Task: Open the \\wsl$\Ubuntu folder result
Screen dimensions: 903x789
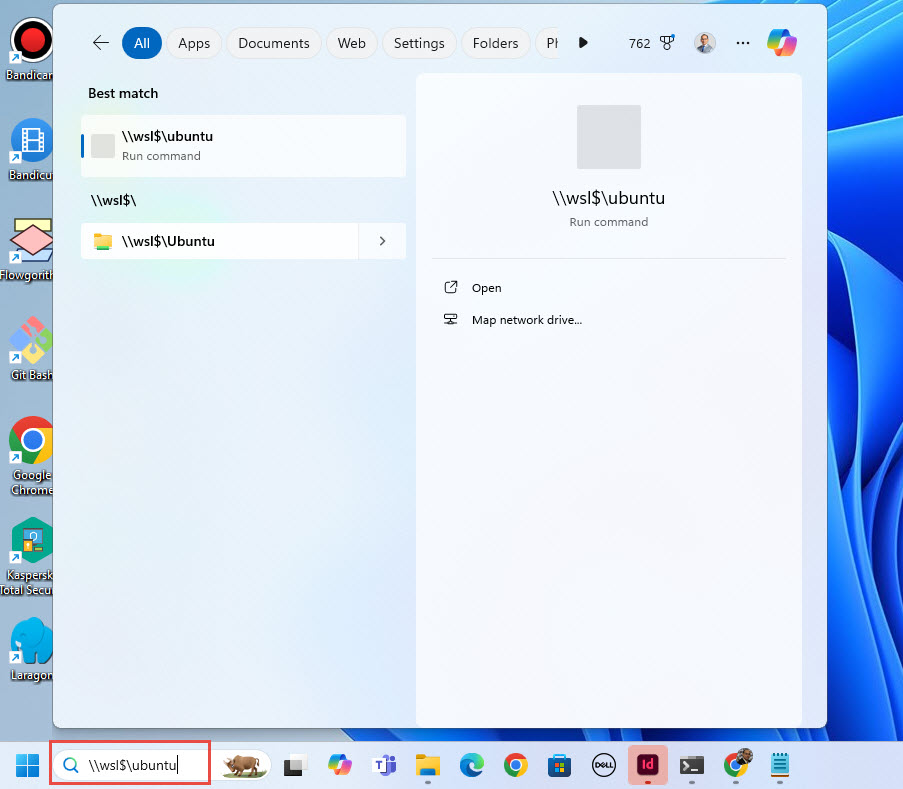Action: [x=219, y=241]
